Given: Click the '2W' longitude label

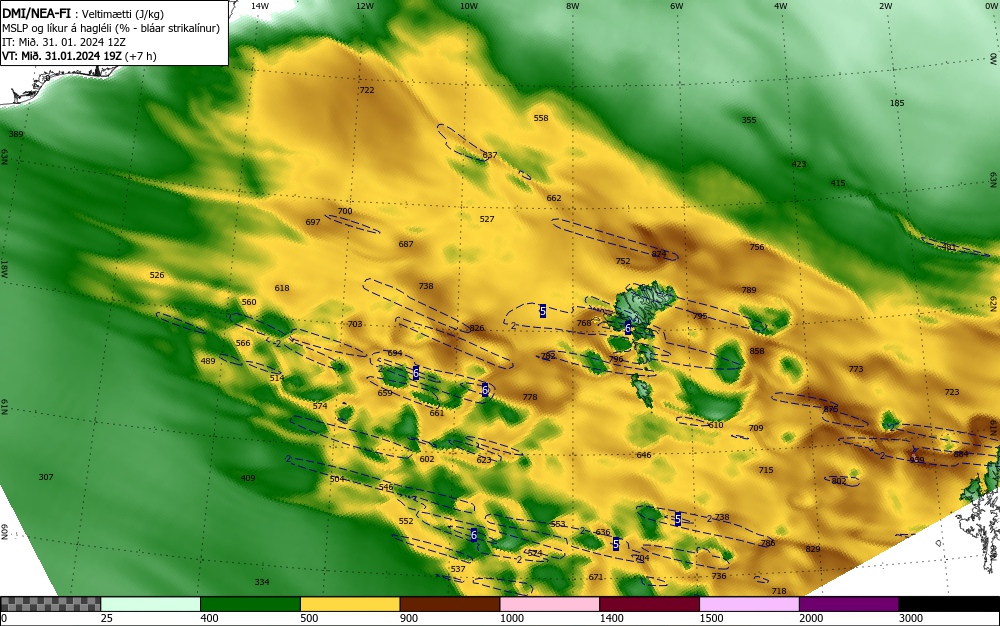Looking at the screenshot, I should [885, 6].
